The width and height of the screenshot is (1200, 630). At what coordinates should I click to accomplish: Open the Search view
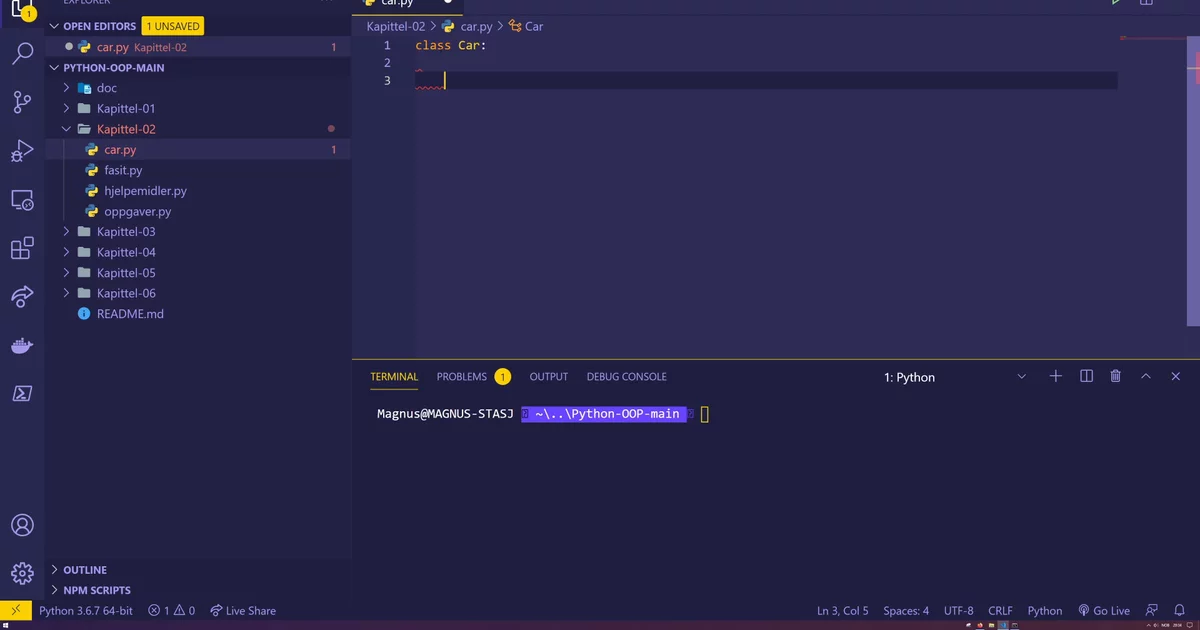22,54
